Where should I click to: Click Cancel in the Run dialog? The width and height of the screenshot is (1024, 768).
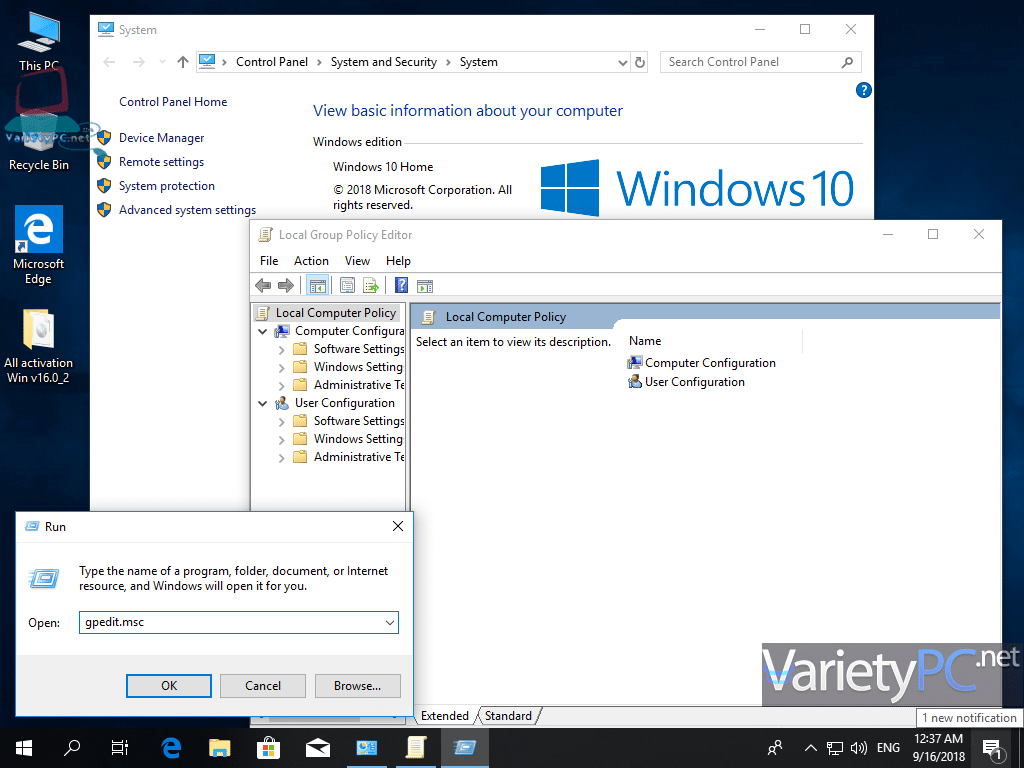263,686
